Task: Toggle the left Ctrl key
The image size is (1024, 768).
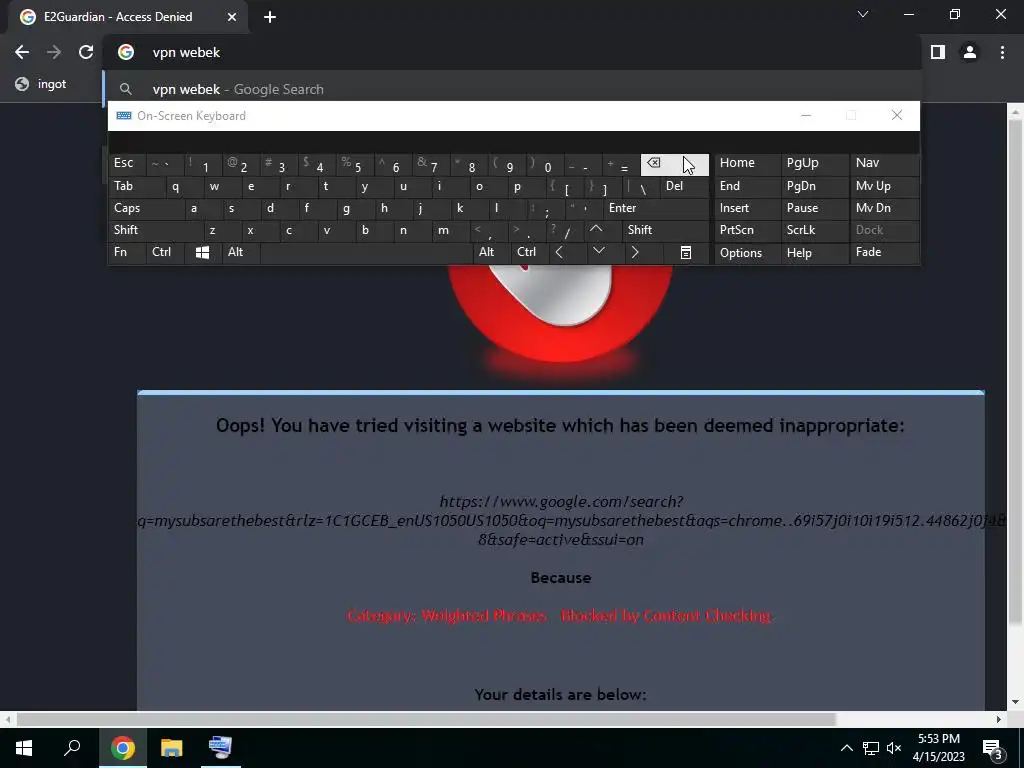Action: [x=165, y=253]
